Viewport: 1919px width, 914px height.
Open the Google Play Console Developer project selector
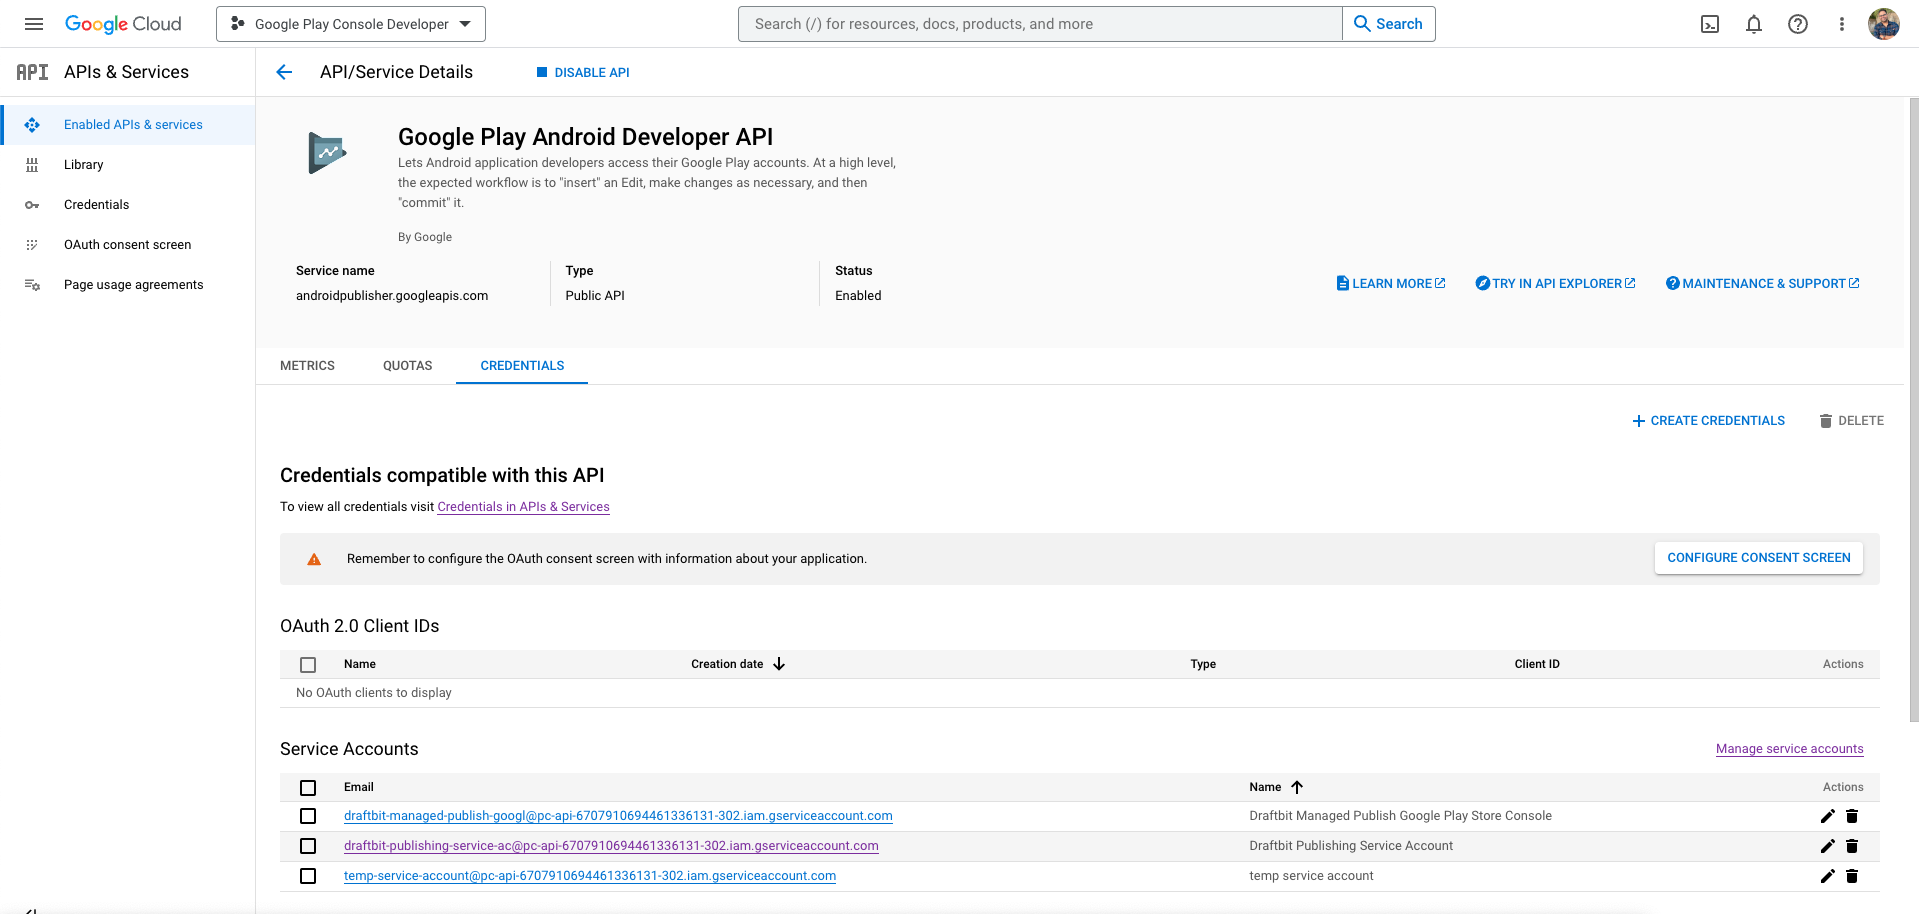[x=351, y=24]
